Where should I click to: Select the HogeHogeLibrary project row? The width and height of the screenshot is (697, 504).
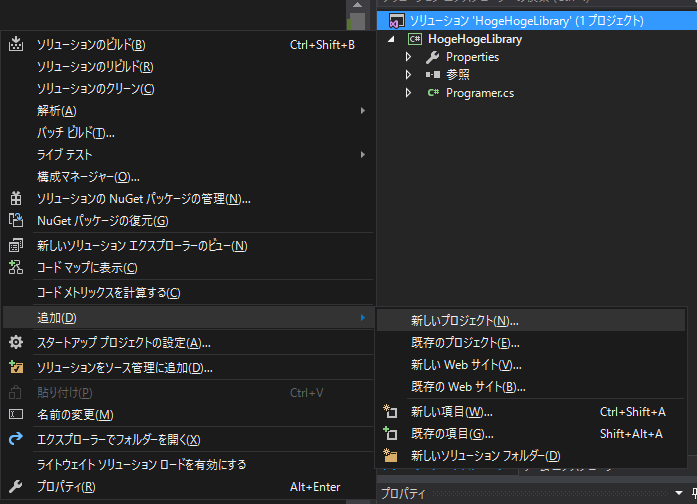[x=537, y=39]
